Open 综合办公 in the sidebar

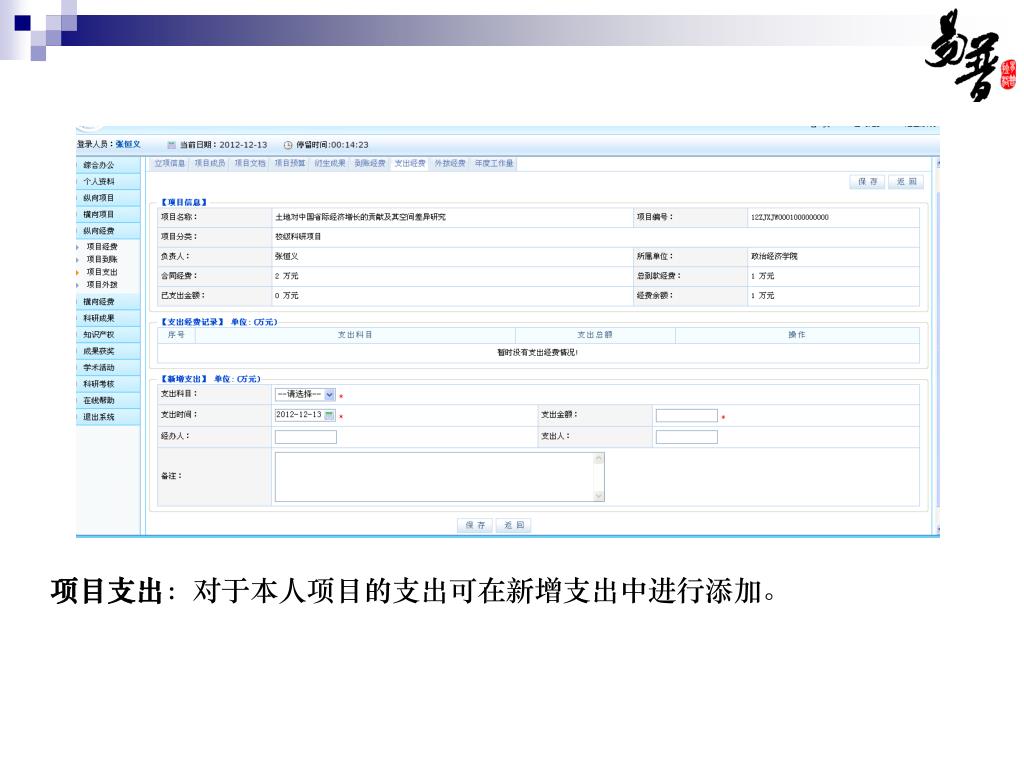click(108, 165)
